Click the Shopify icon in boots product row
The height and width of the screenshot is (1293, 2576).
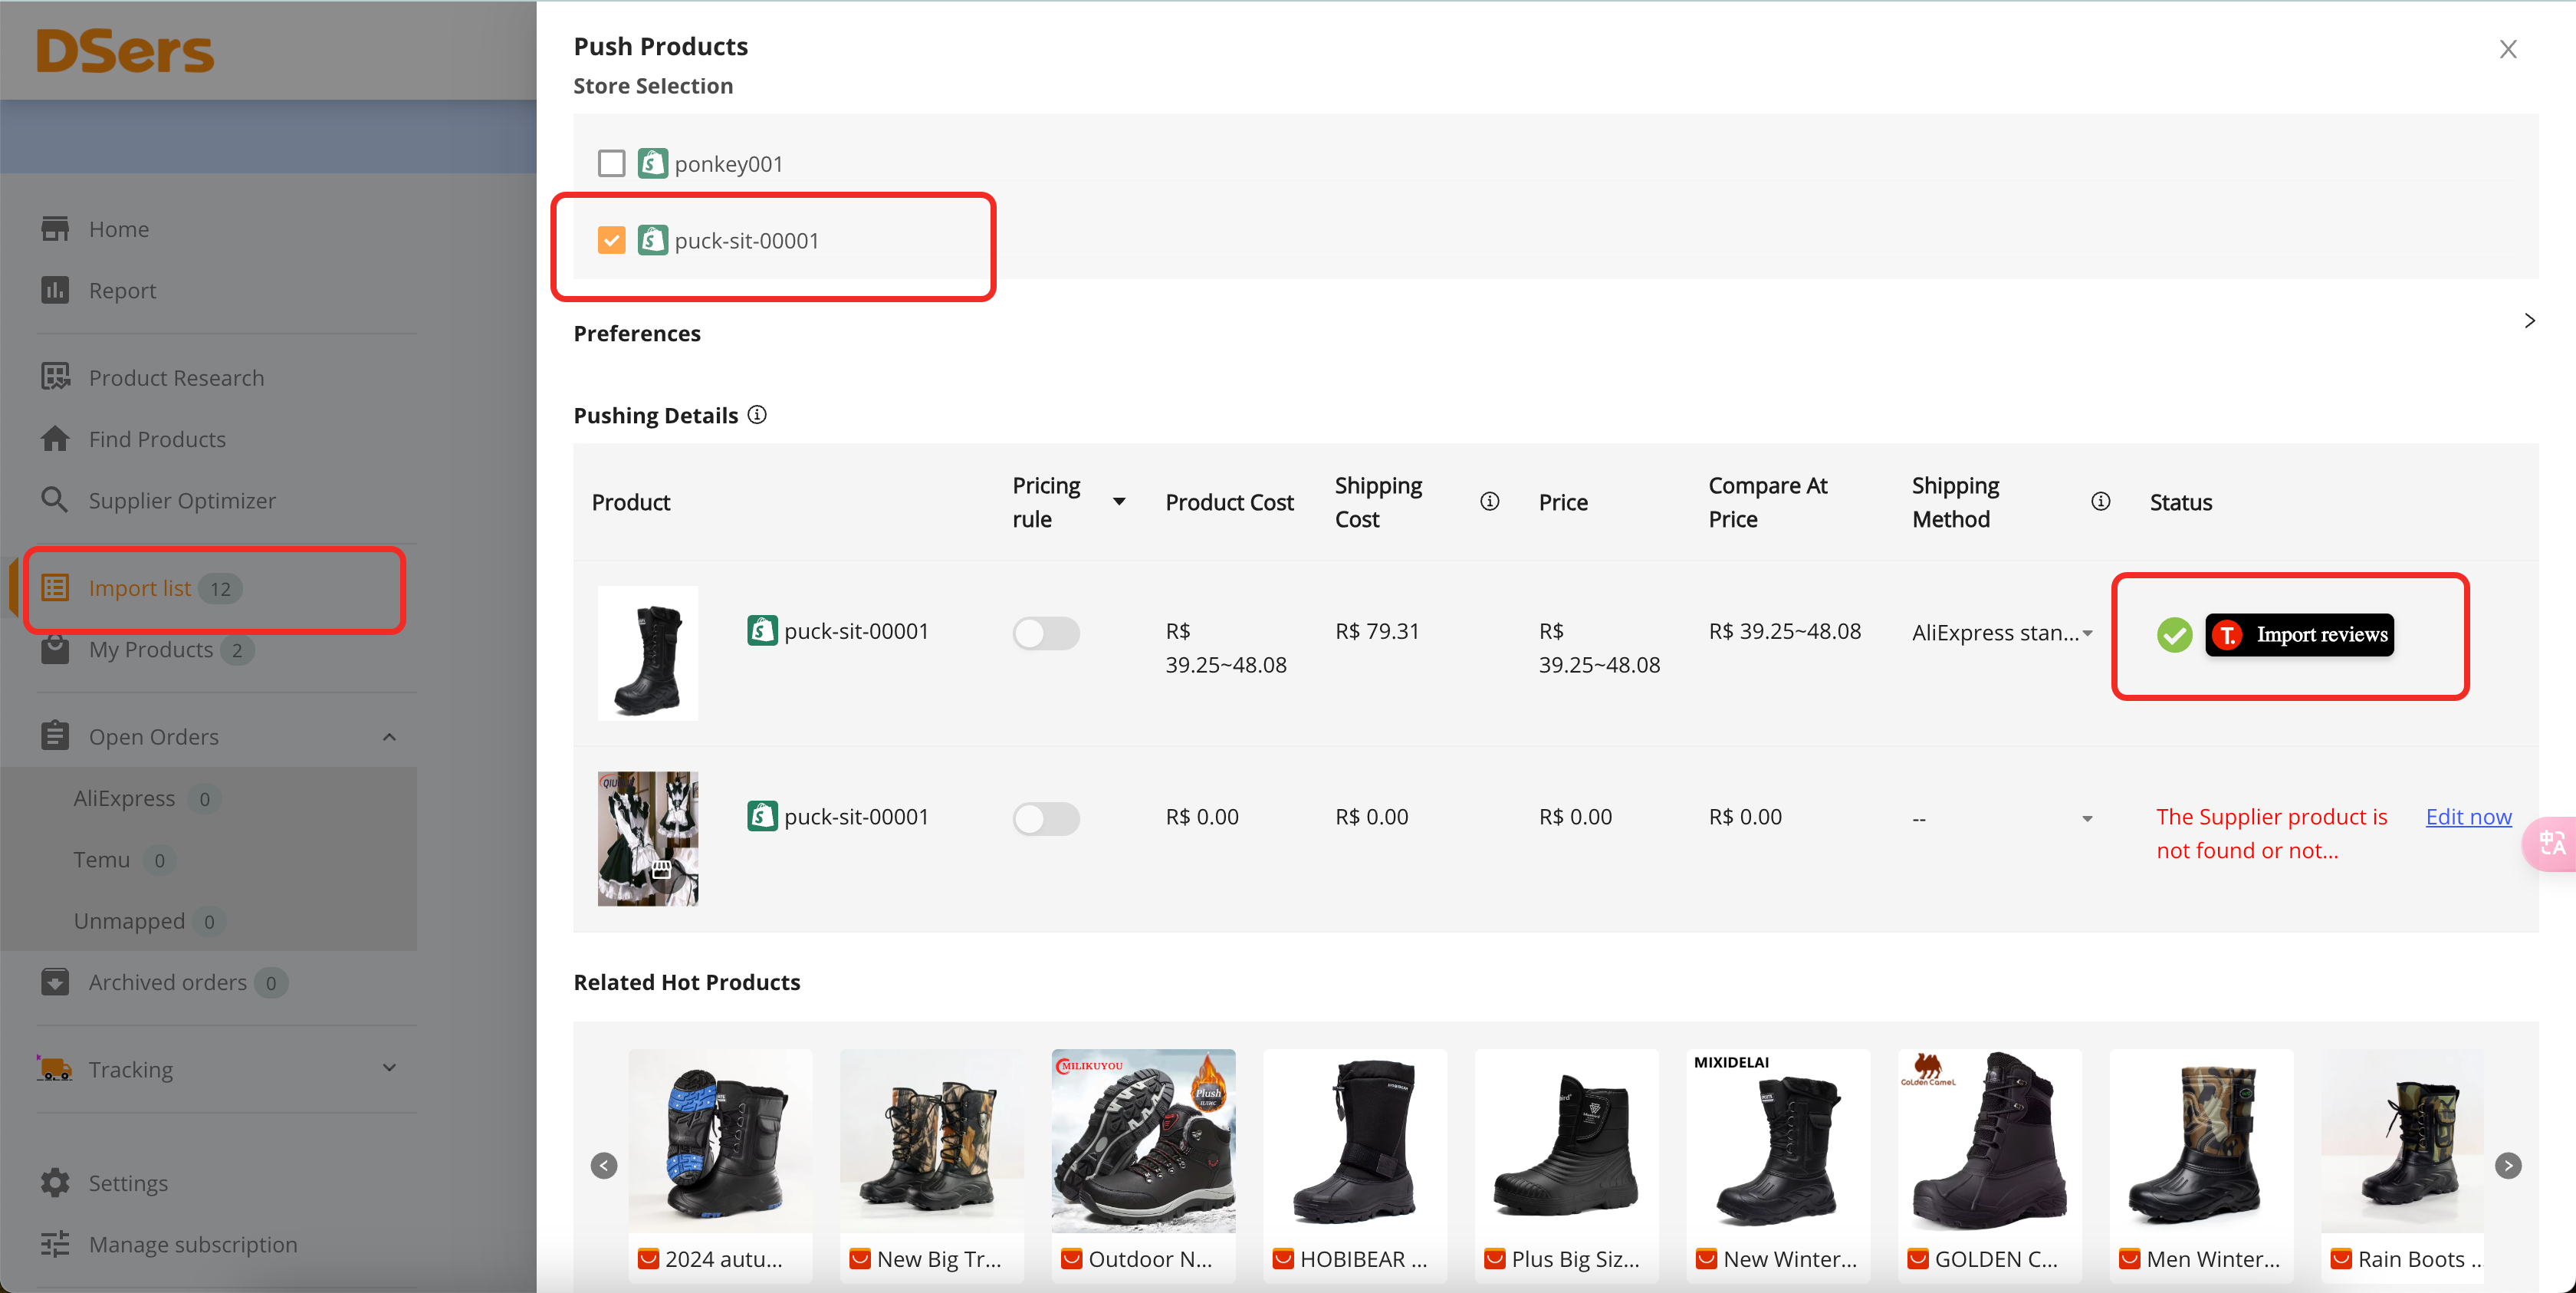click(x=762, y=630)
